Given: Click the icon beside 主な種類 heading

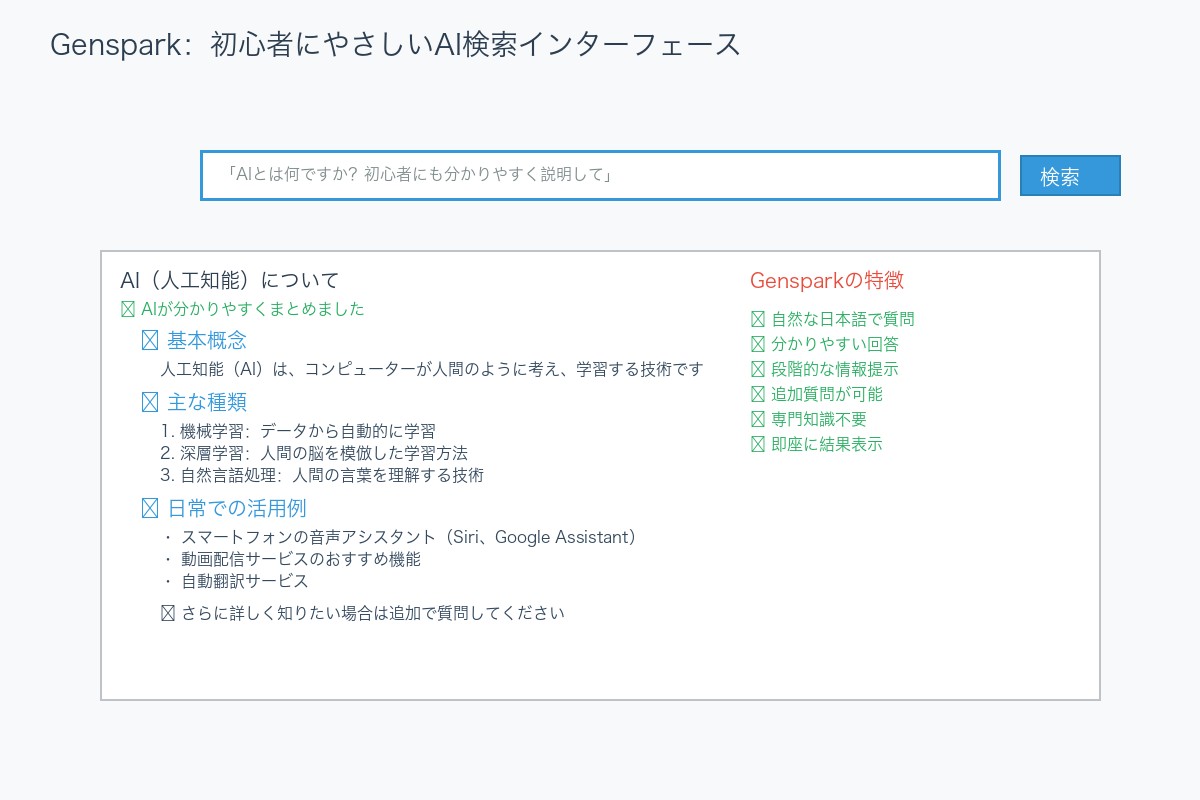Looking at the screenshot, I should click(x=150, y=403).
